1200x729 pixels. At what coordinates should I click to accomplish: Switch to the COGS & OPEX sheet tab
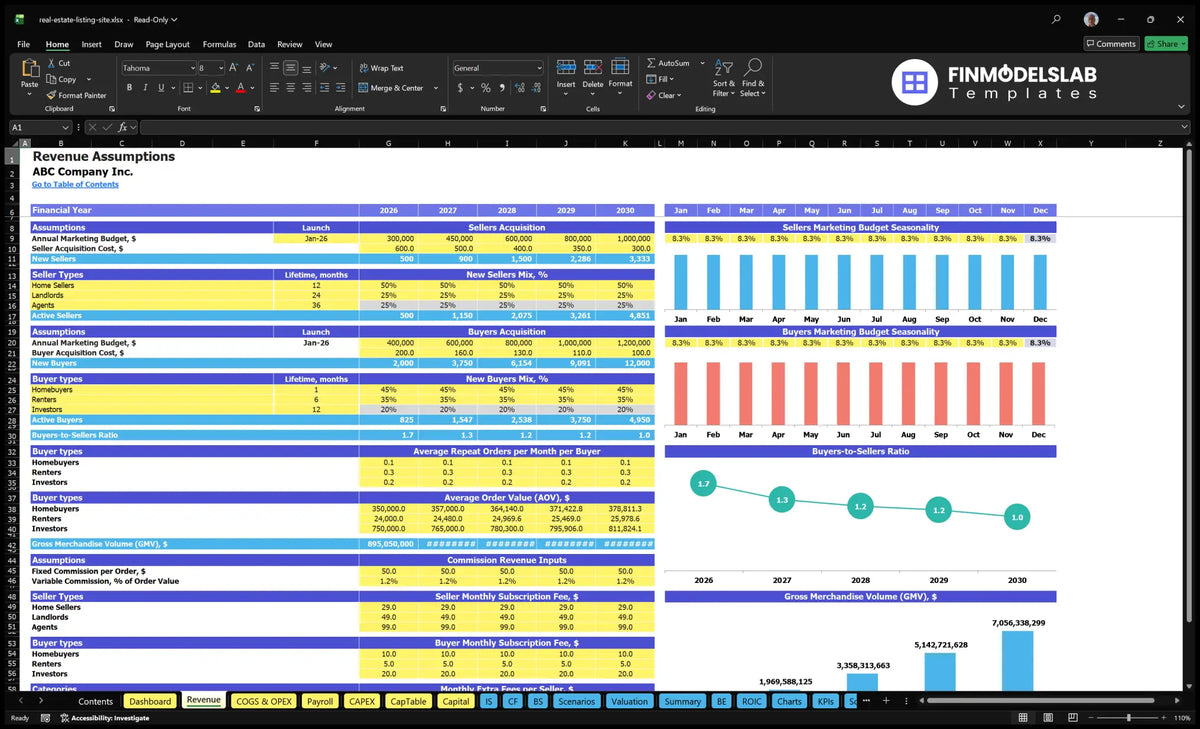(x=264, y=701)
